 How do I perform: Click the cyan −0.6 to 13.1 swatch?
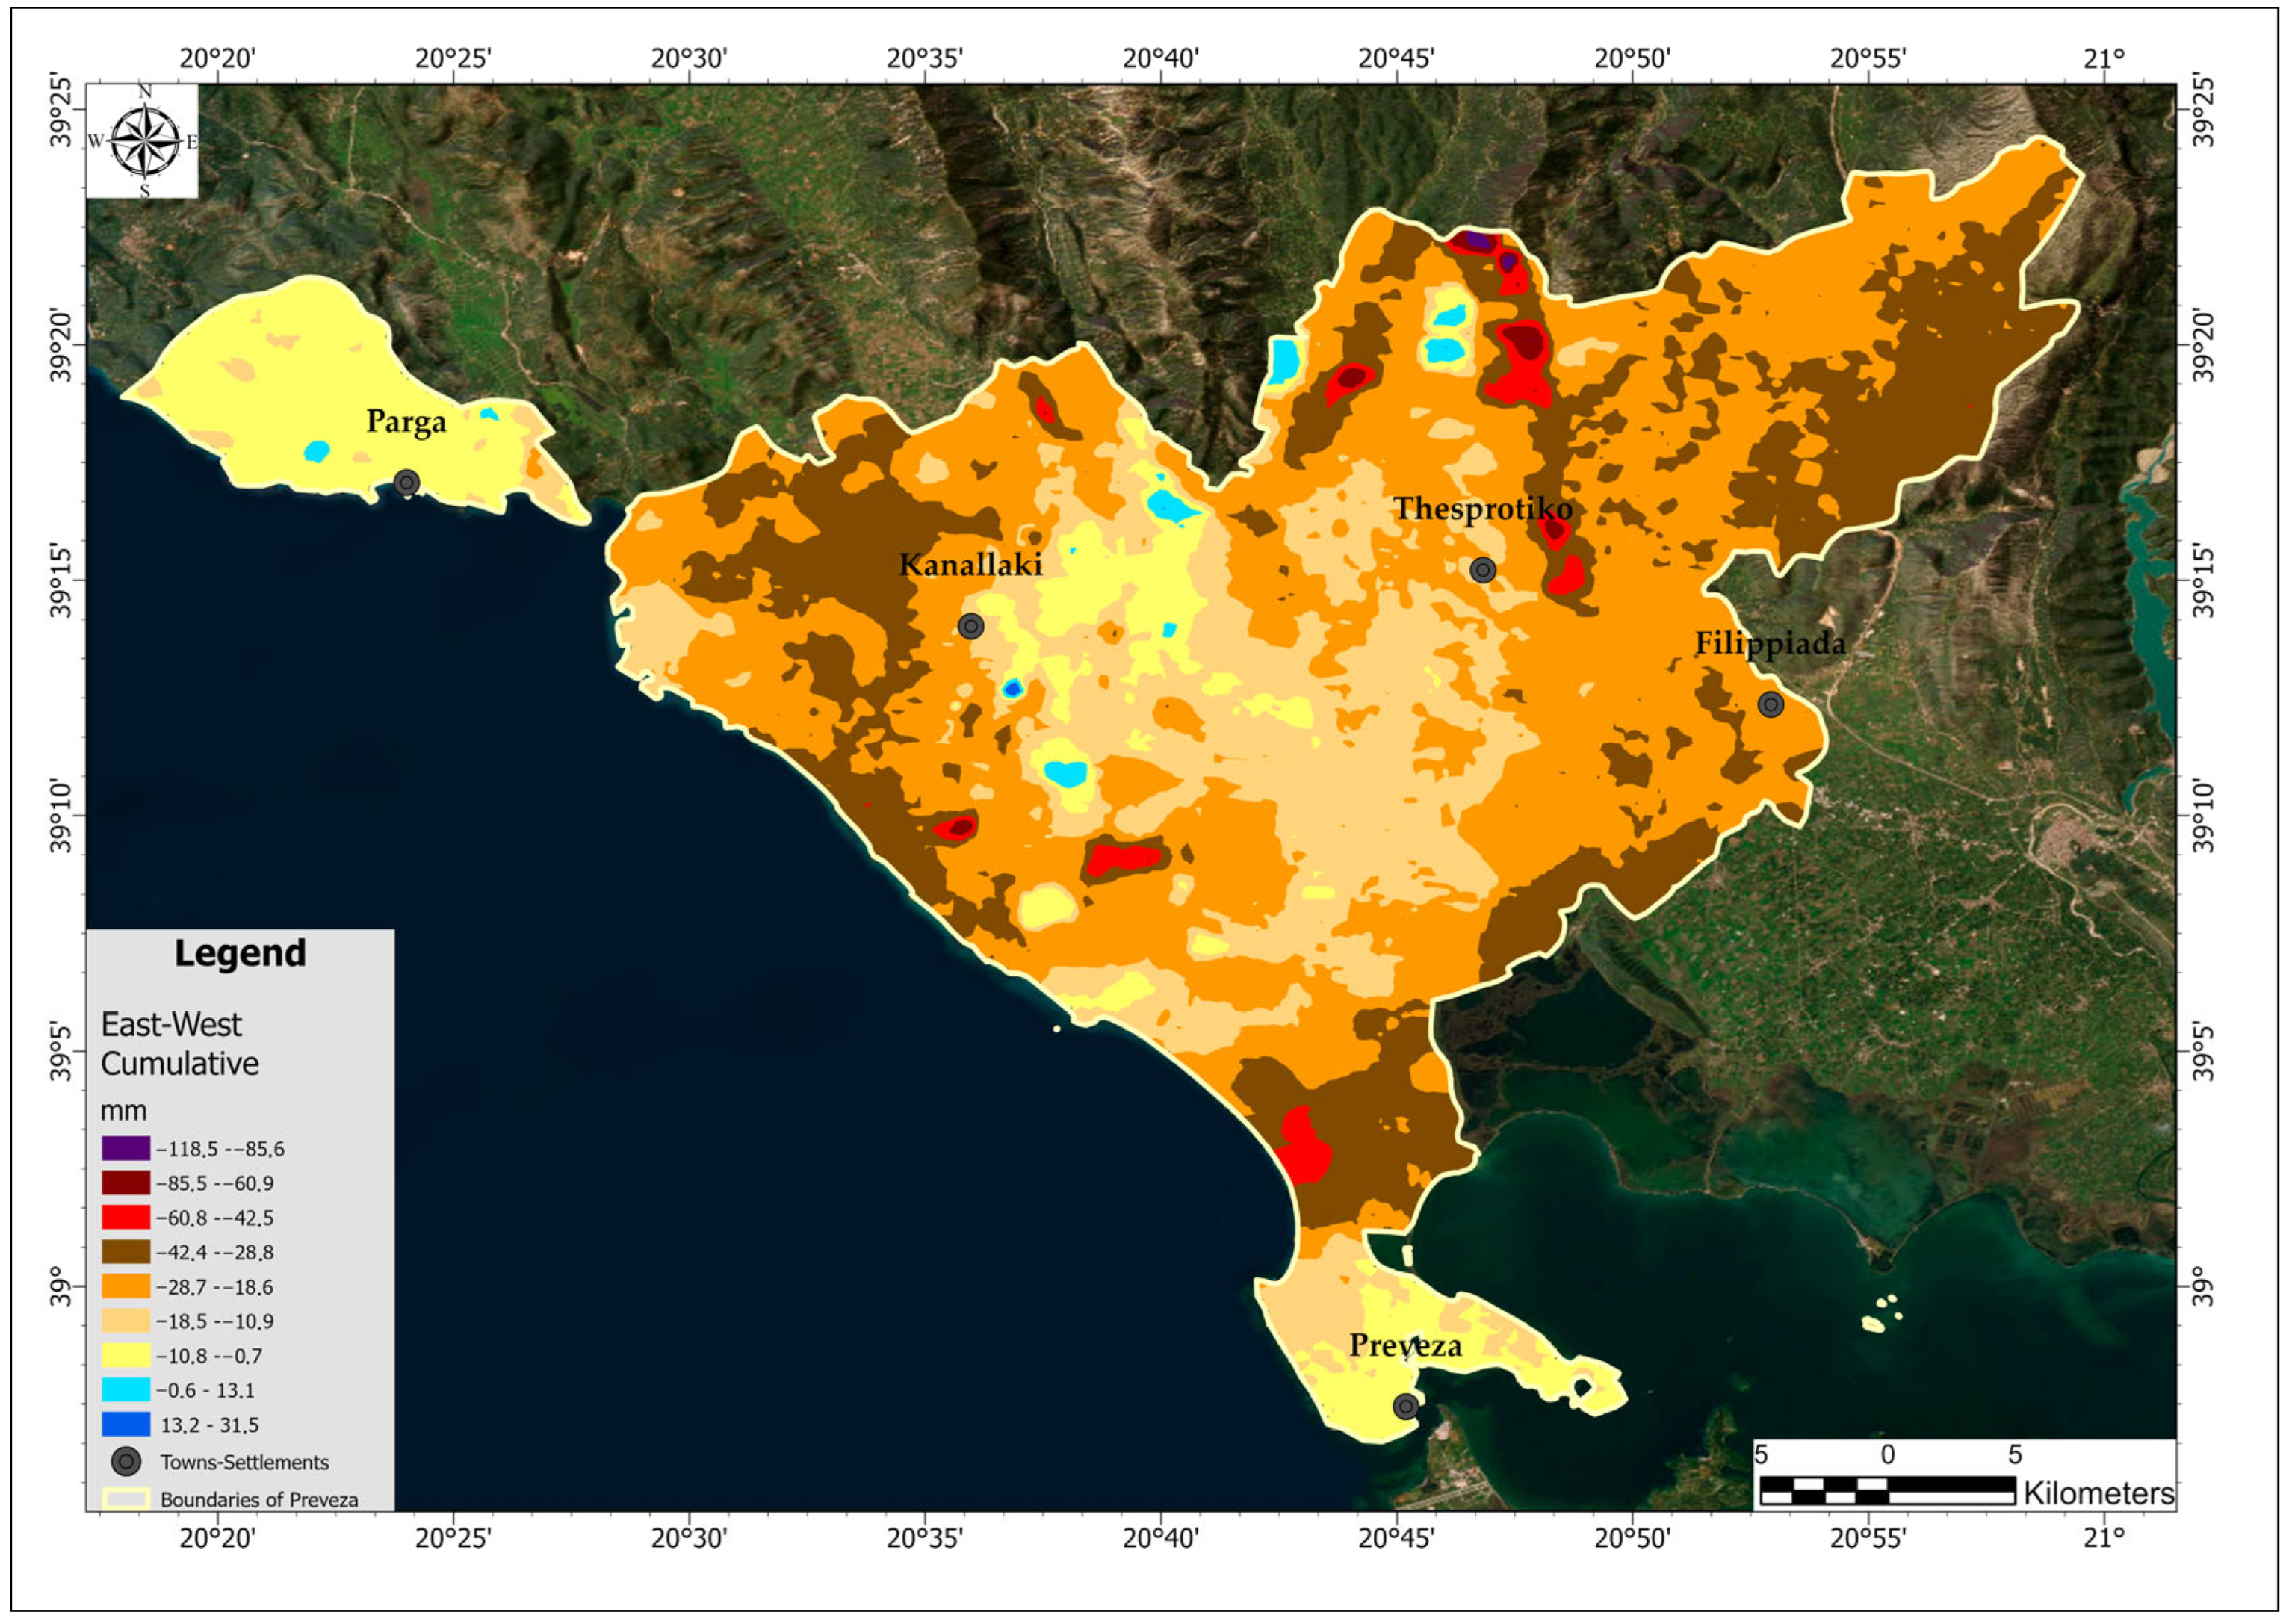(126, 1390)
